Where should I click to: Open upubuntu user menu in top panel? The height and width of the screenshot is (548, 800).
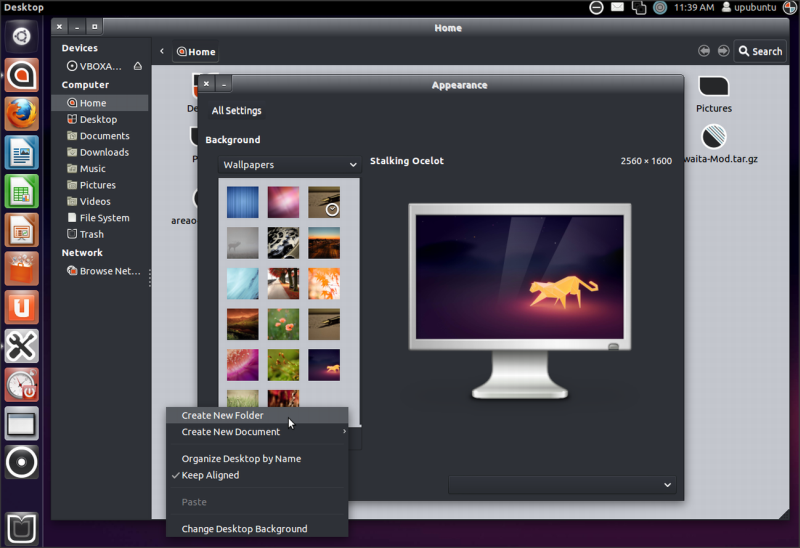coord(749,7)
